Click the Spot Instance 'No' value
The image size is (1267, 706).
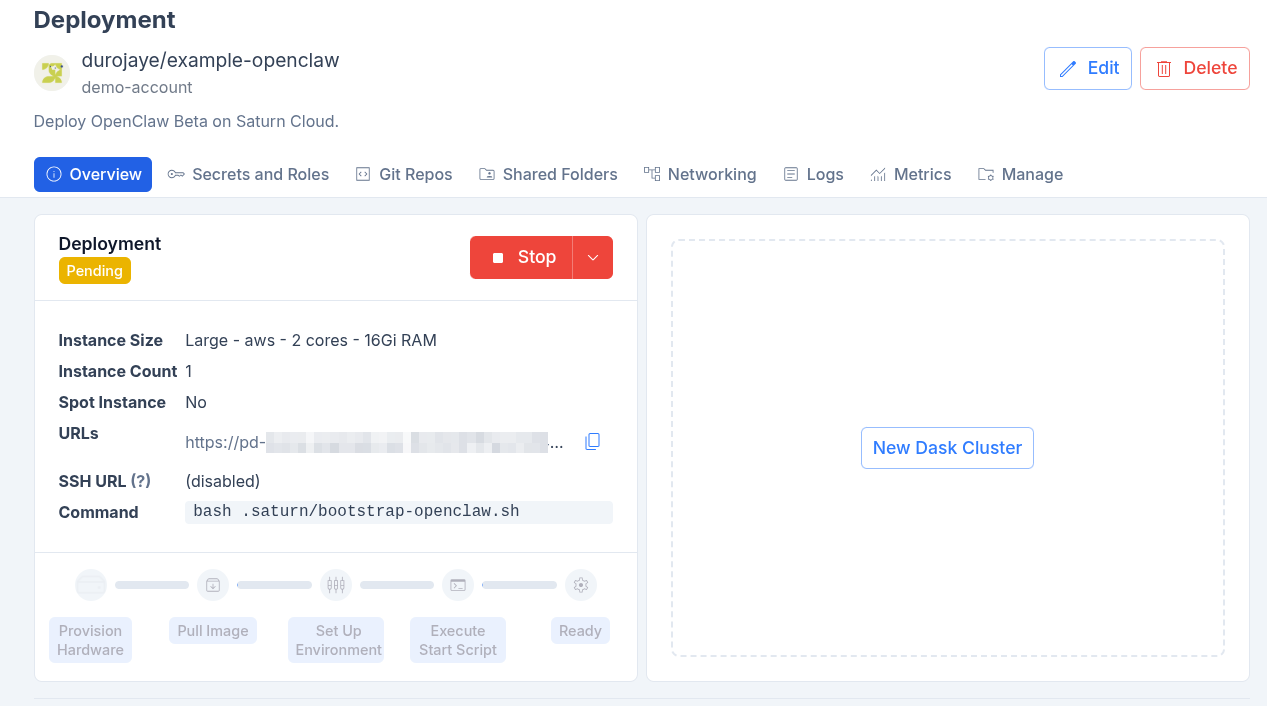(x=196, y=402)
